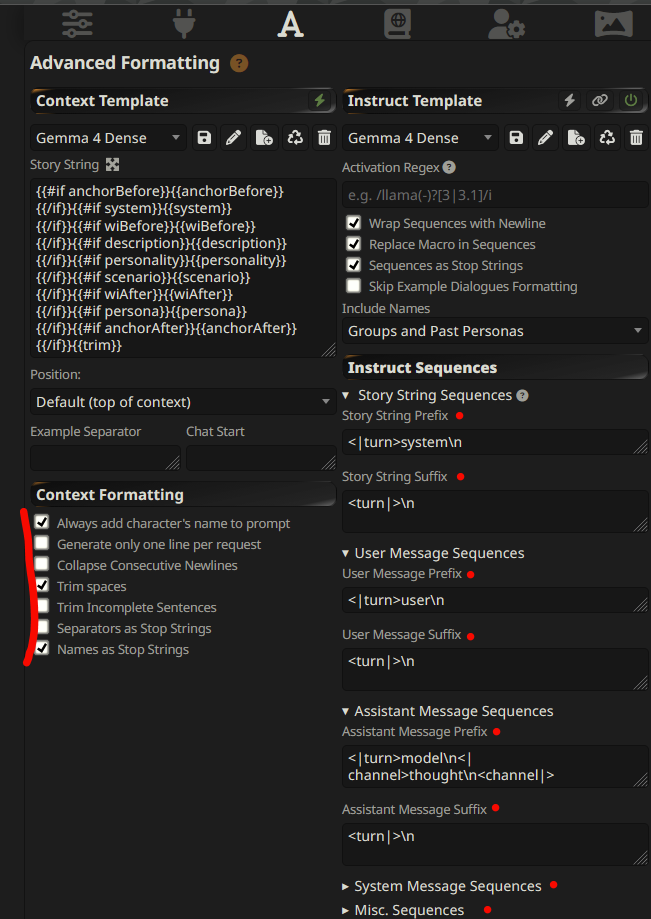Save Instruct Template as new file
This screenshot has height=919, width=651.
point(576,138)
